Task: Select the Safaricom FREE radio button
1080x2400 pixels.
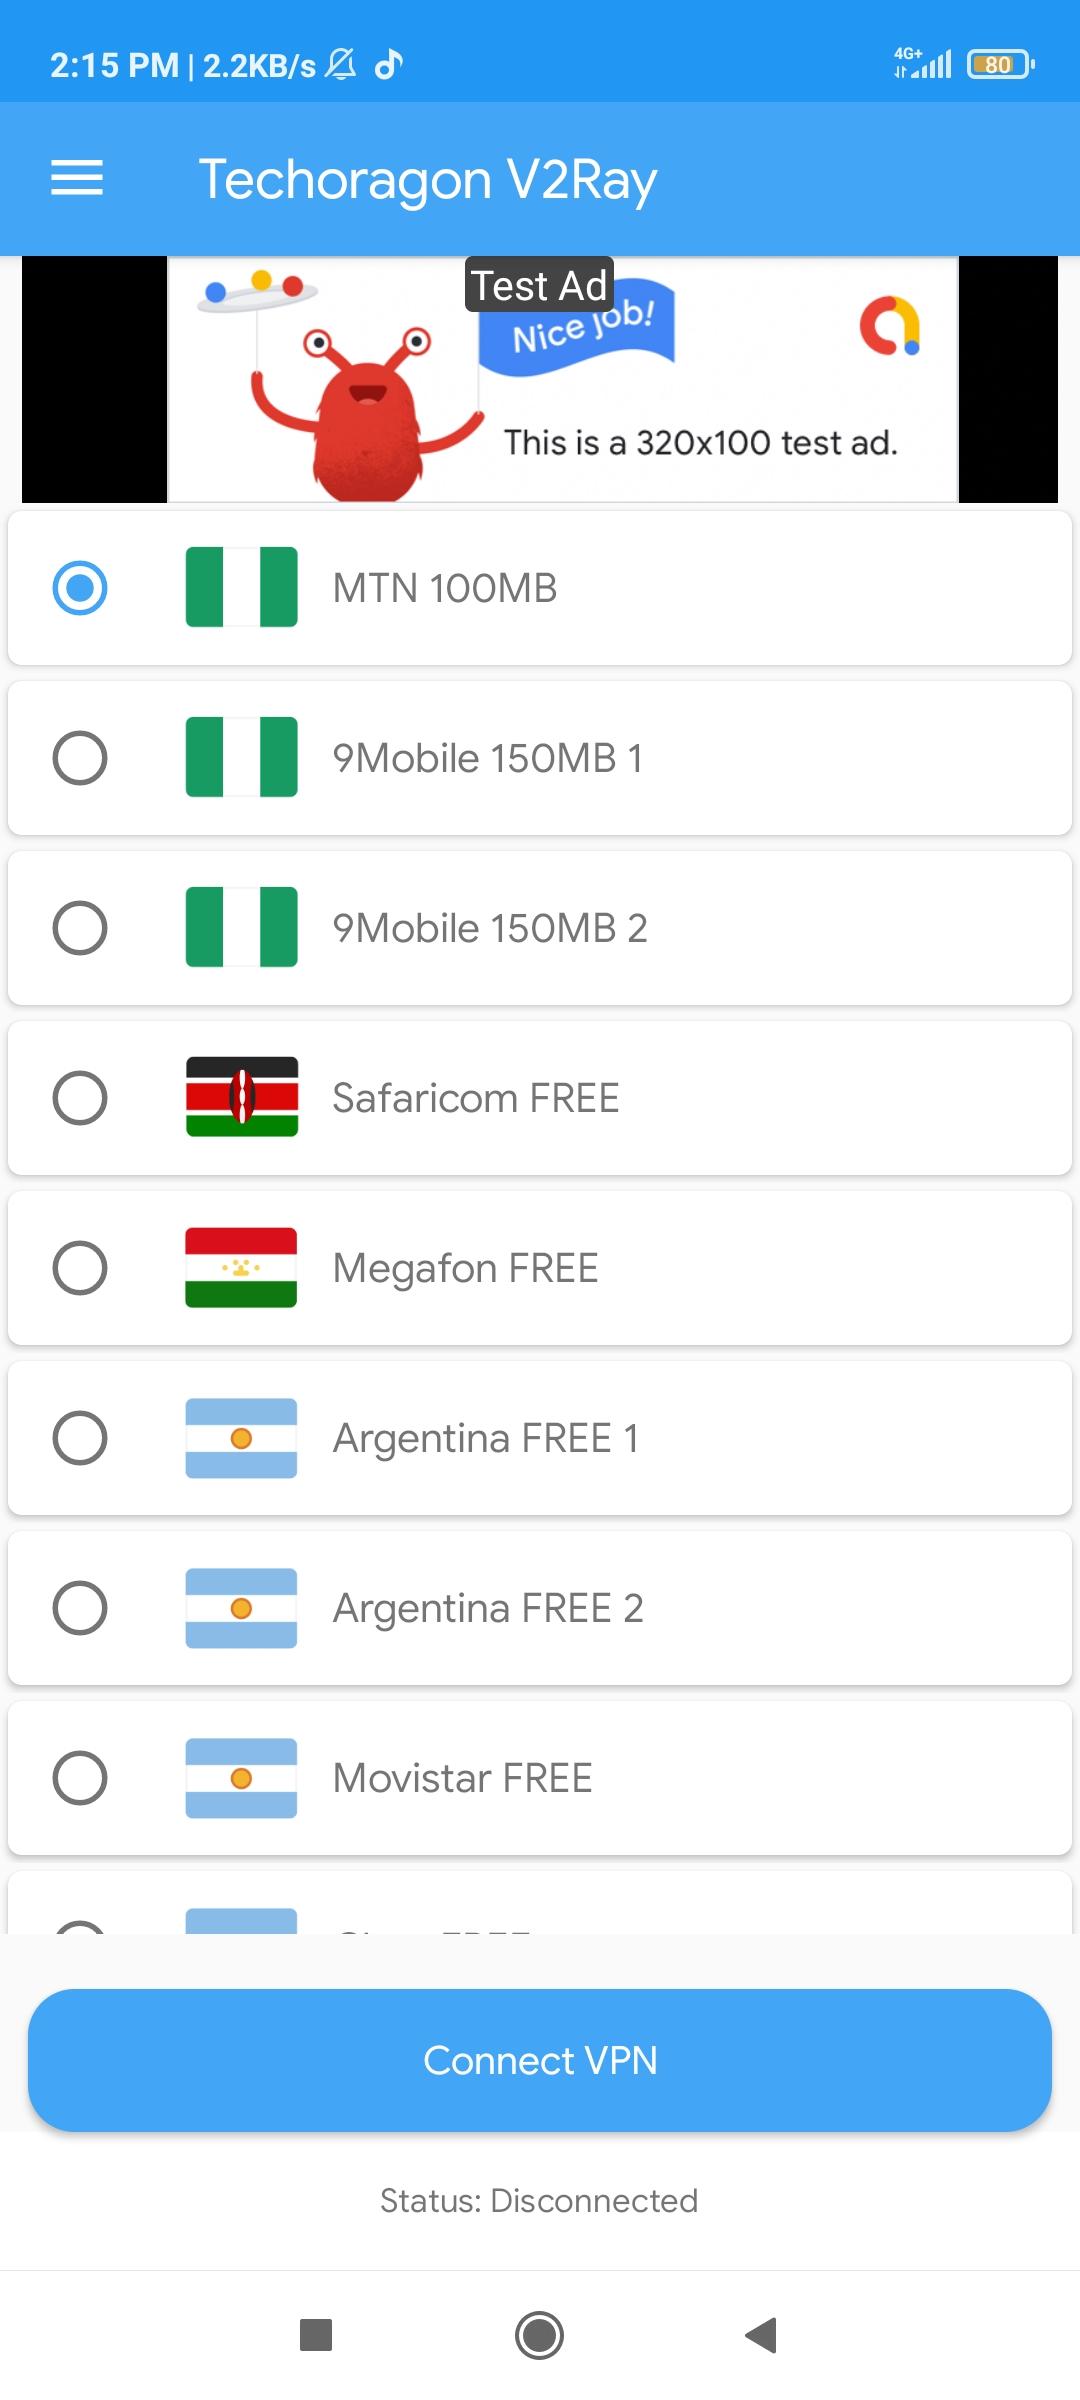Action: pyautogui.click(x=80, y=1097)
